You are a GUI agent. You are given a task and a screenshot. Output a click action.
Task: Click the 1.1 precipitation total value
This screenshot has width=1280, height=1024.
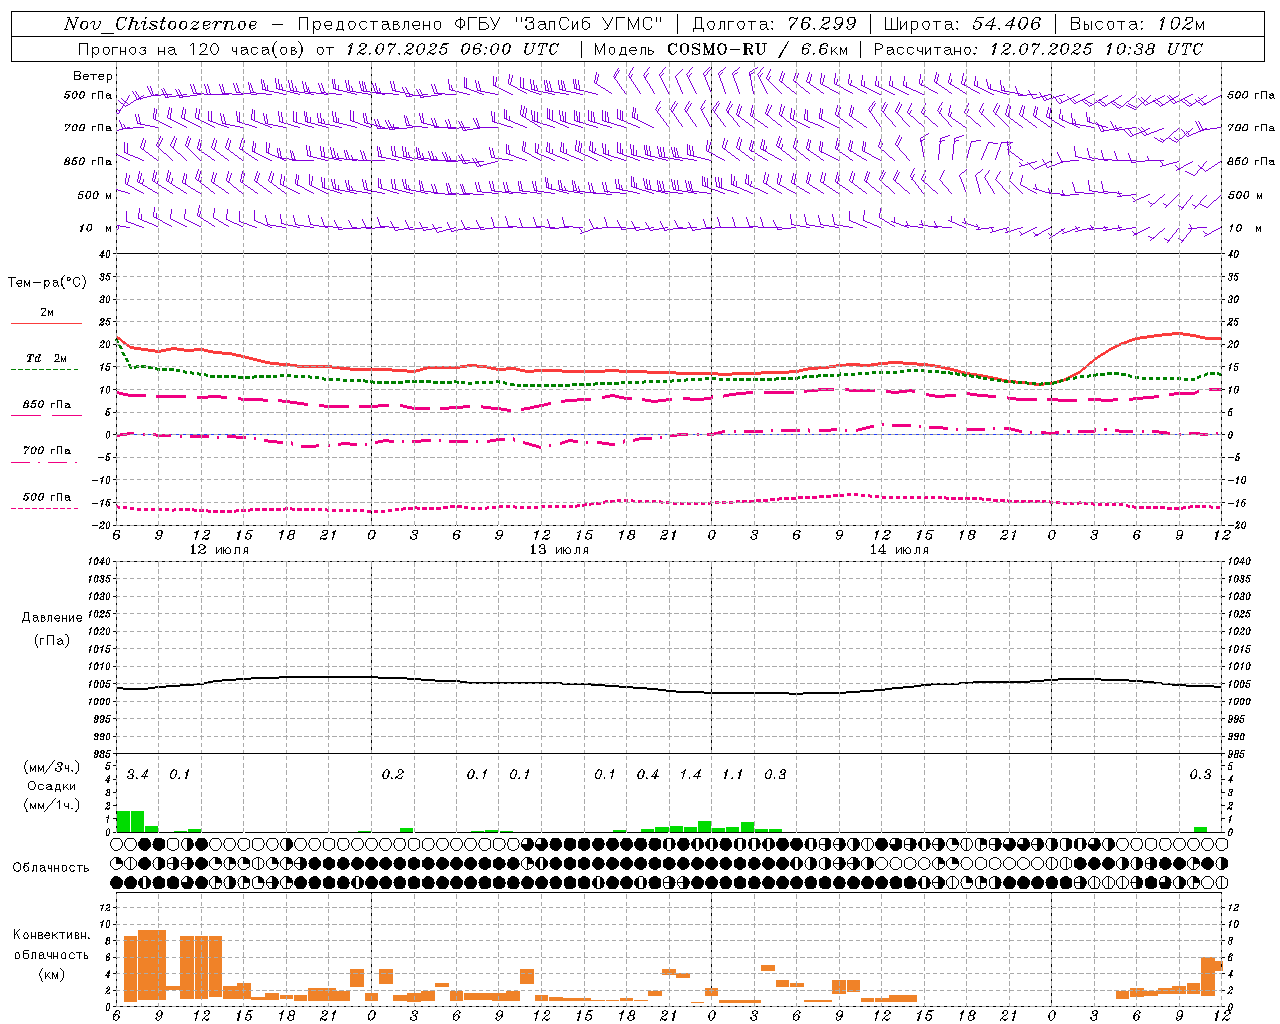click(733, 775)
